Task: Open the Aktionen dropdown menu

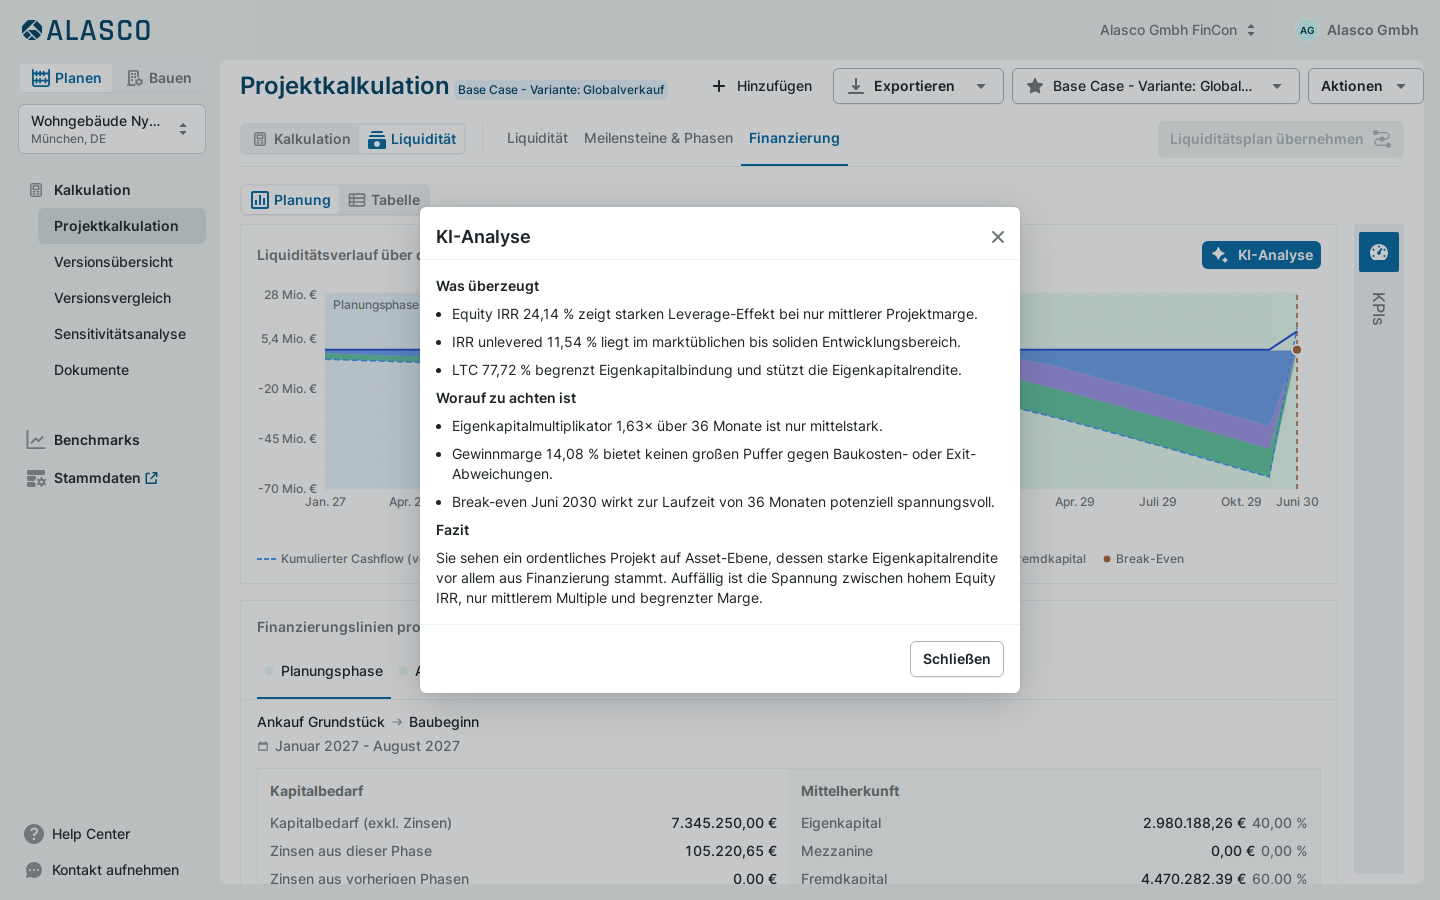Action: coord(1365,86)
